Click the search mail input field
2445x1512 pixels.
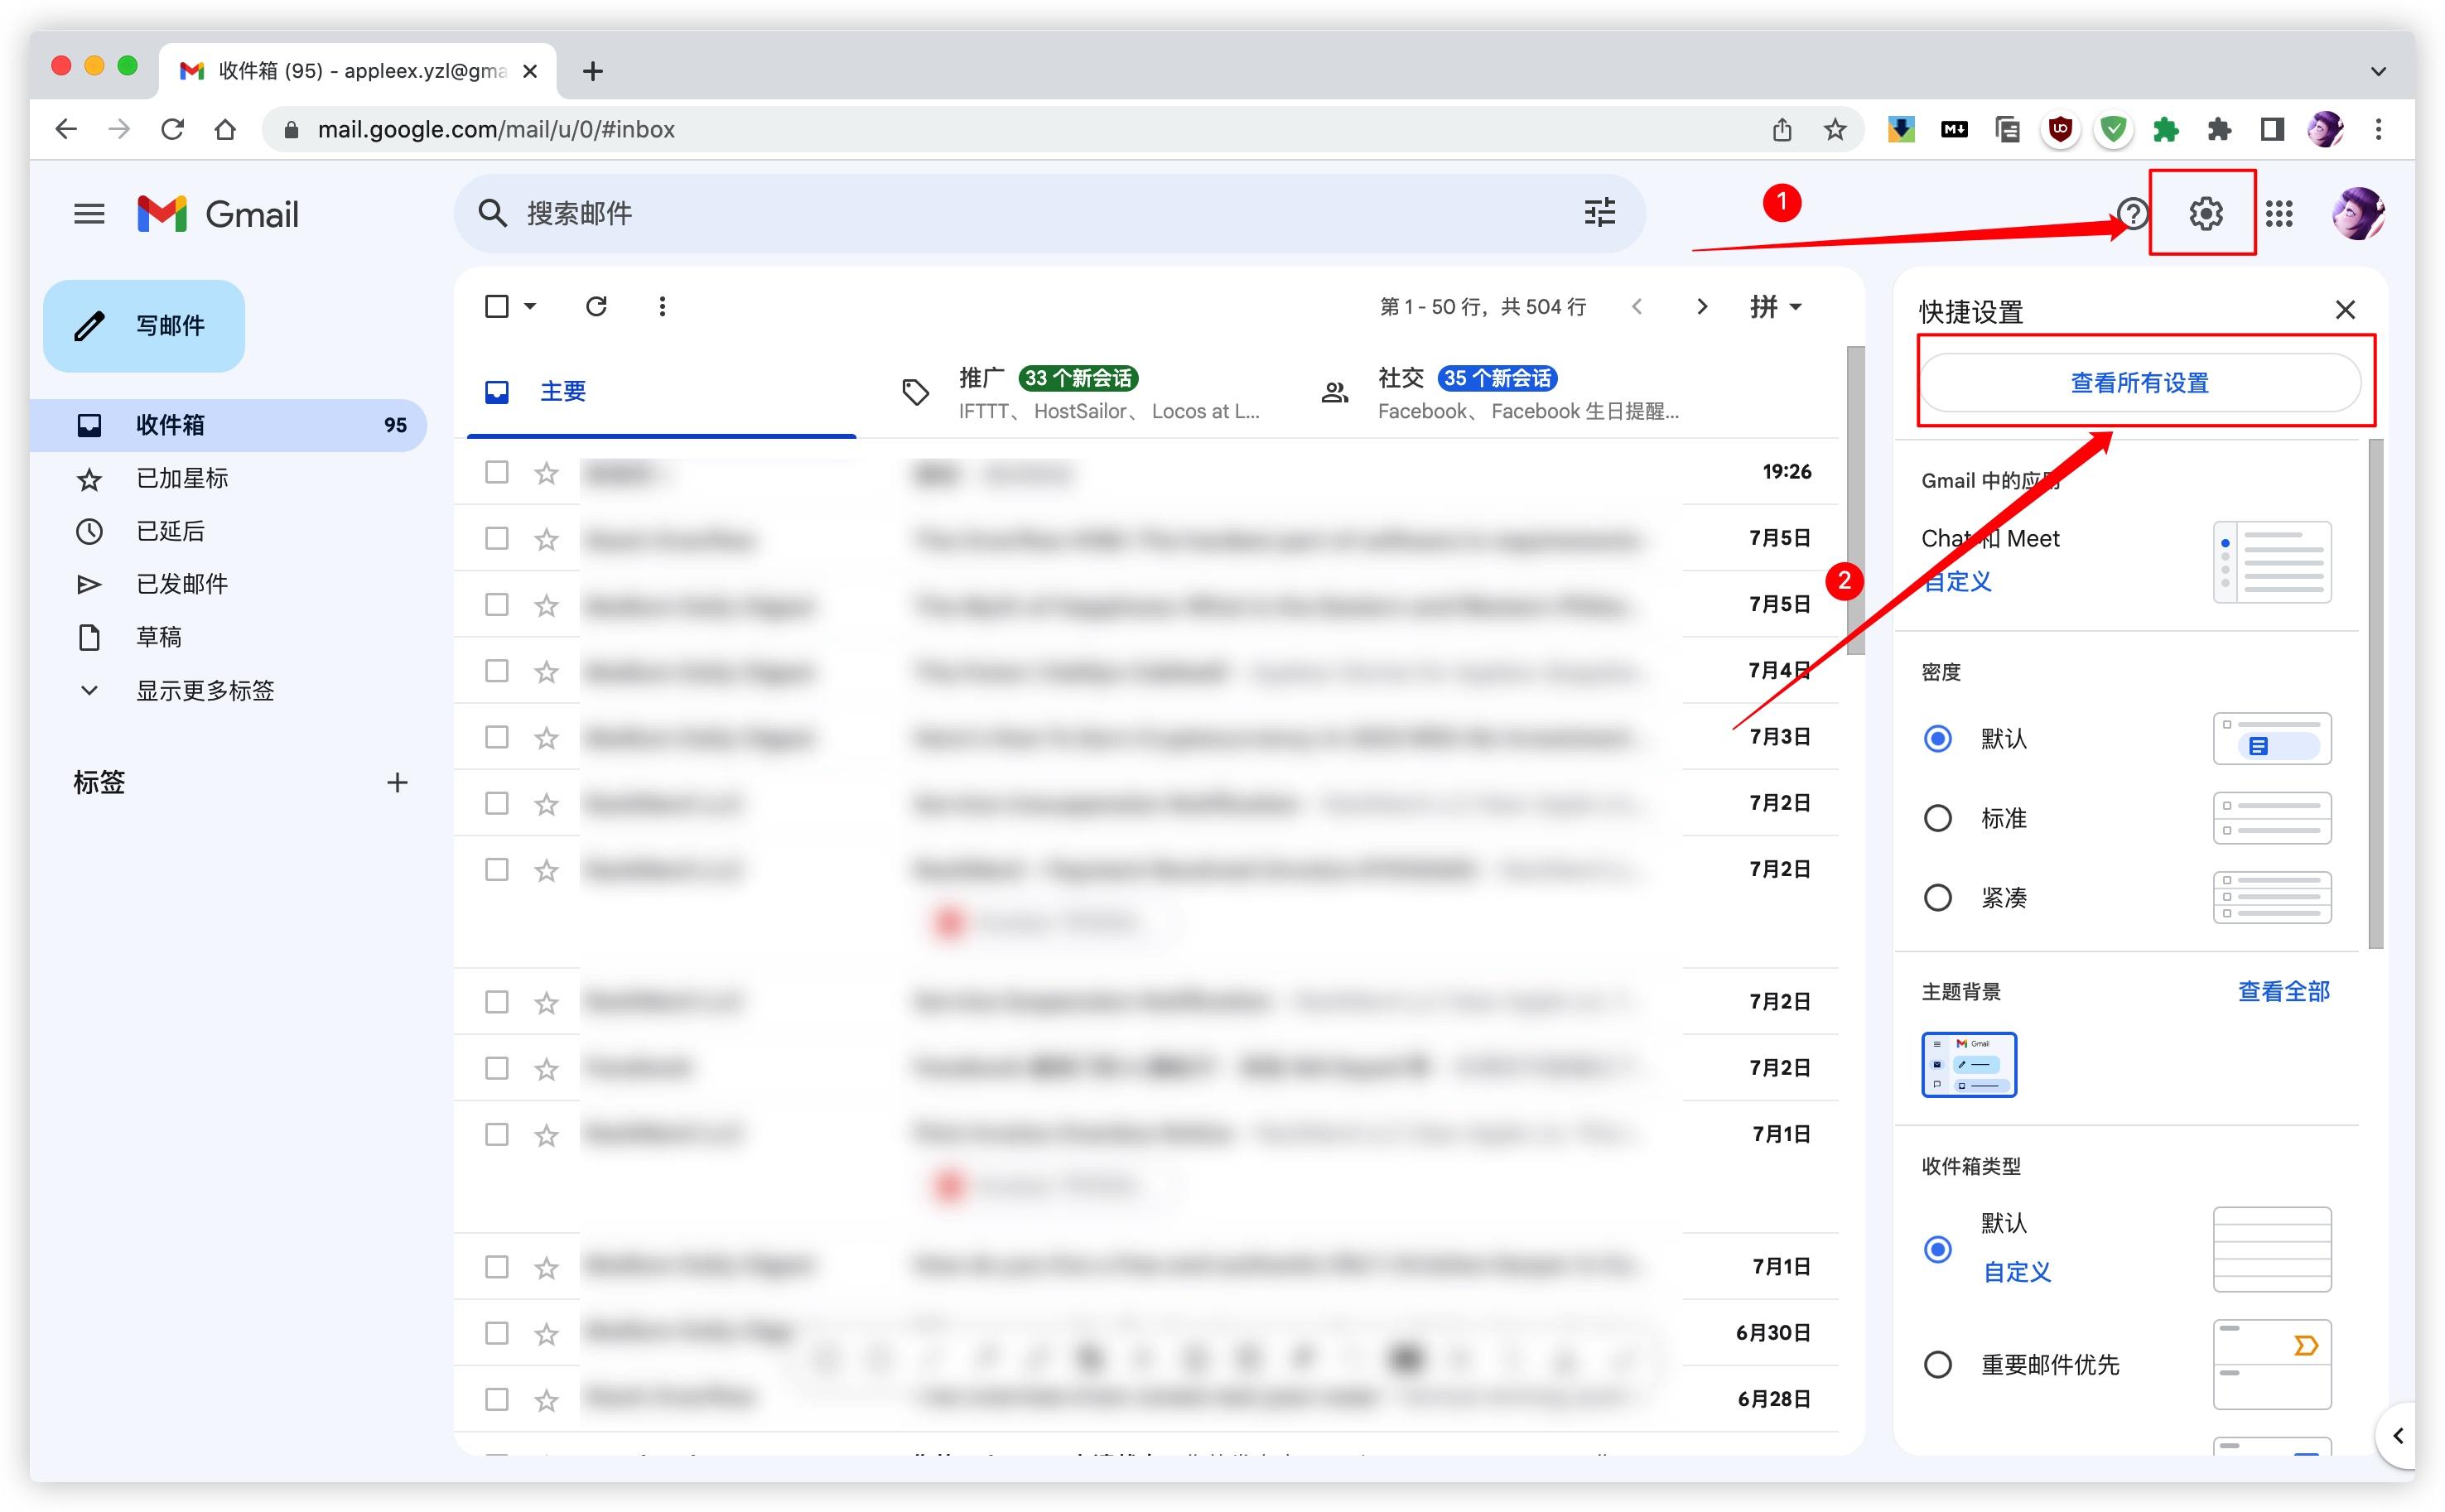point(1000,213)
